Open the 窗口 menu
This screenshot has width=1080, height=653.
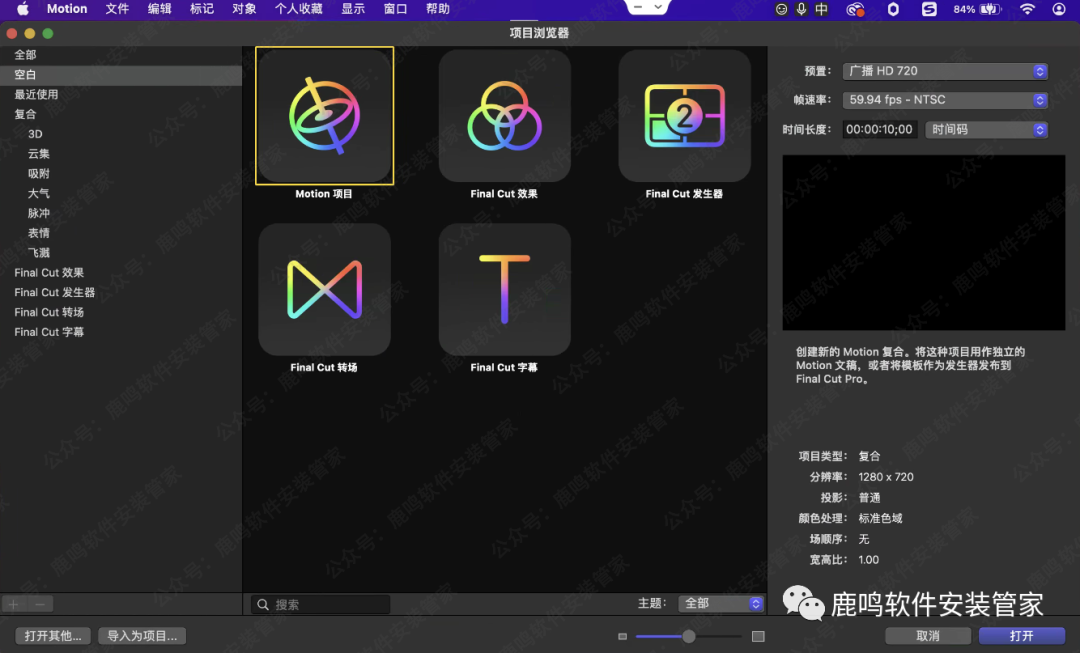[395, 9]
